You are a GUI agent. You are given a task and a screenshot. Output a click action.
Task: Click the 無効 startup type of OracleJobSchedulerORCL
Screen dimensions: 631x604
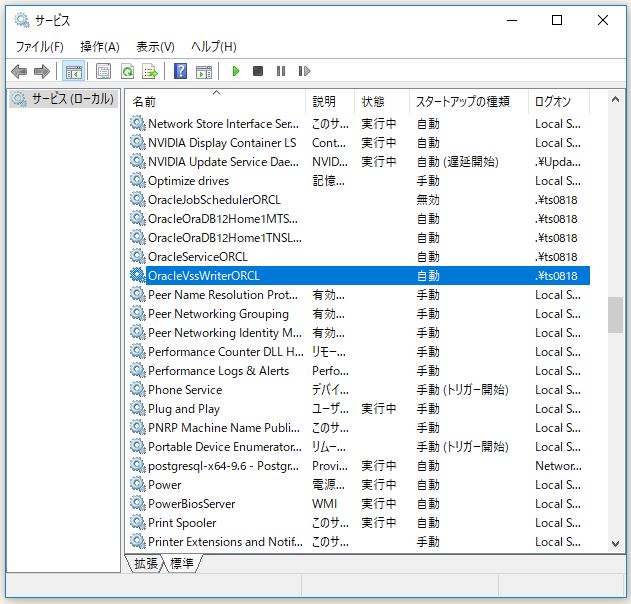[x=428, y=200]
